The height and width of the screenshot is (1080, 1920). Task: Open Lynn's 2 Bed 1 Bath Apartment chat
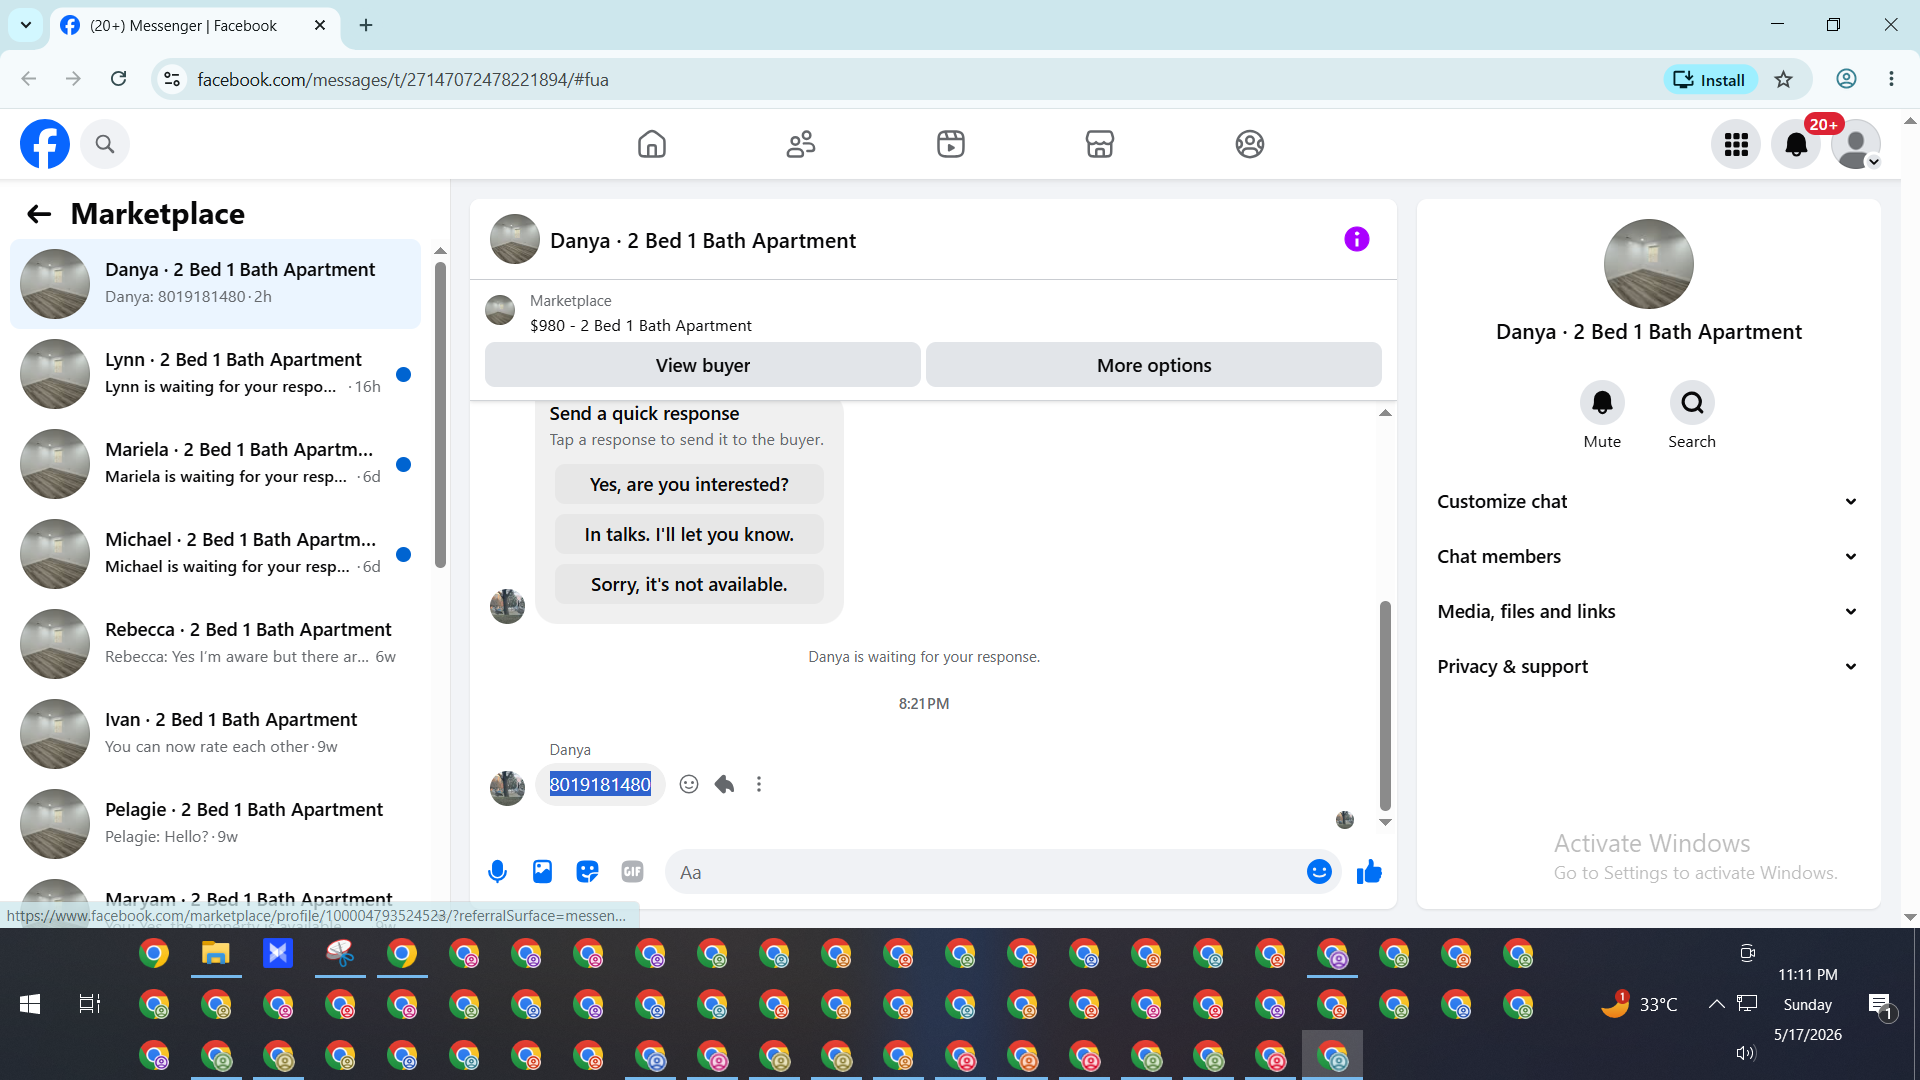[x=215, y=374]
